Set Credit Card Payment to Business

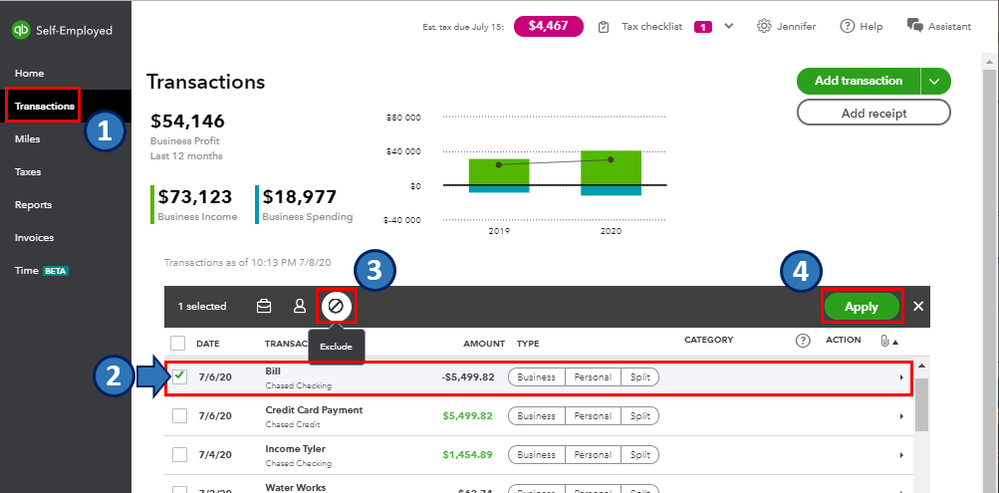click(536, 416)
